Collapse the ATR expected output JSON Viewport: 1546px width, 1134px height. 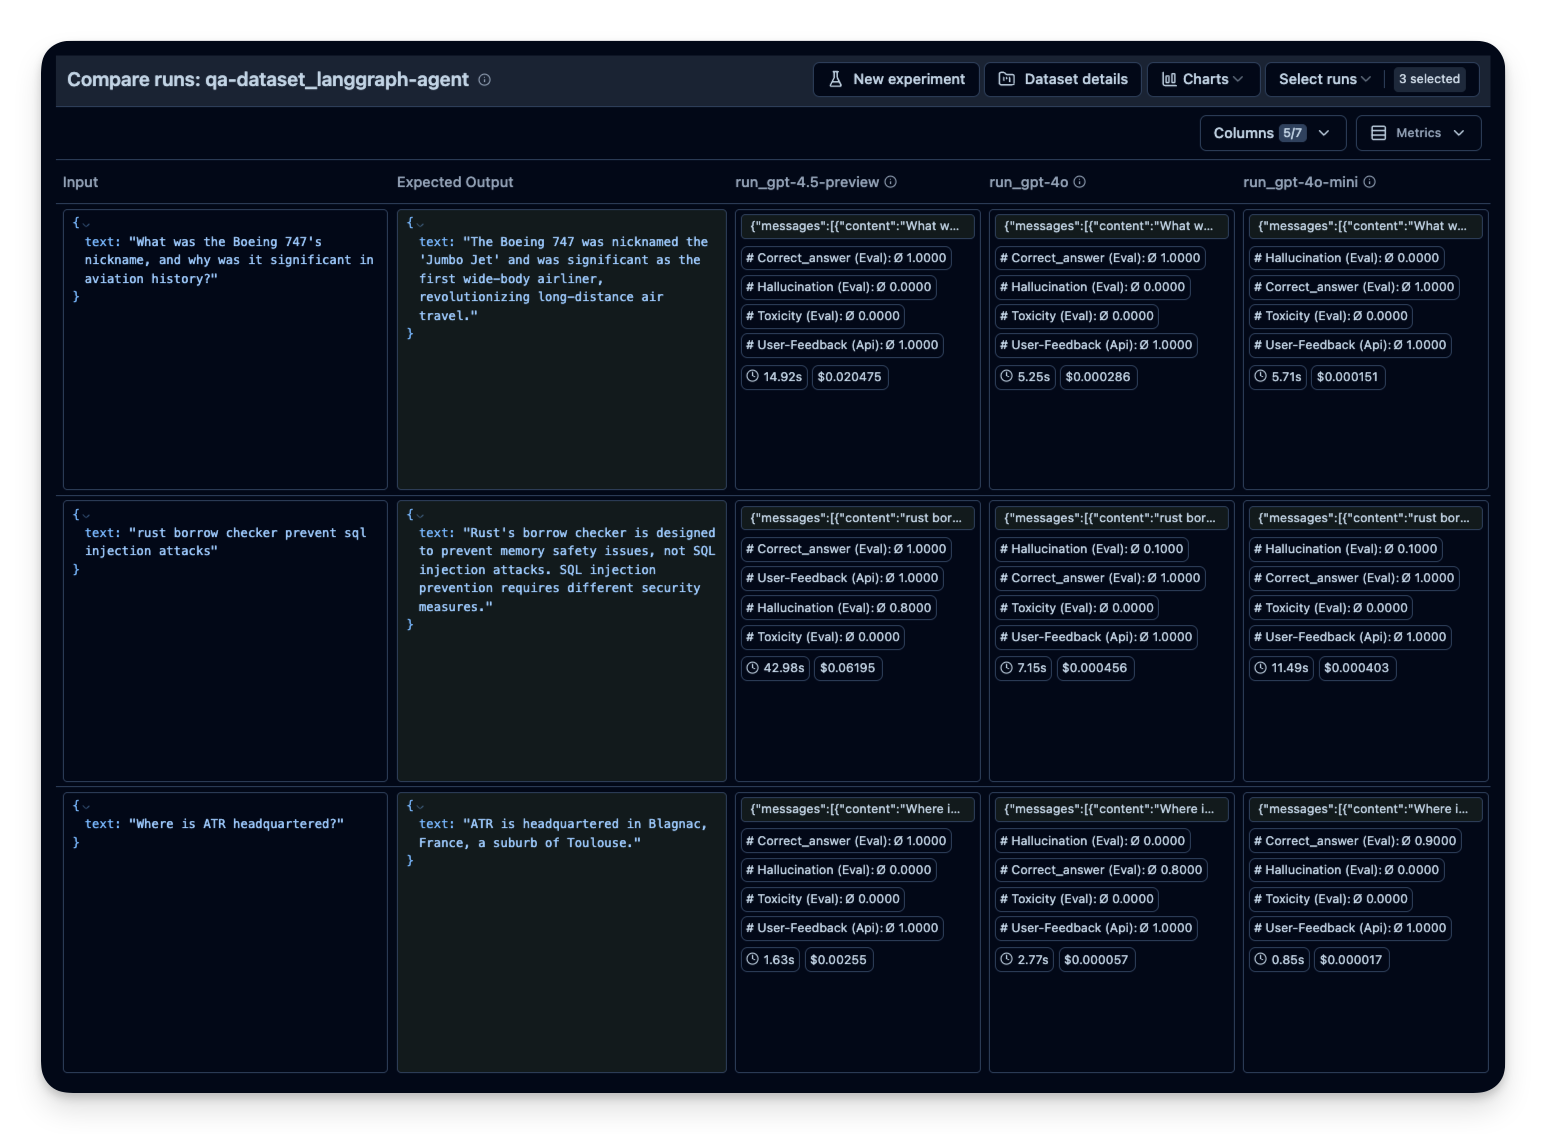(420, 806)
